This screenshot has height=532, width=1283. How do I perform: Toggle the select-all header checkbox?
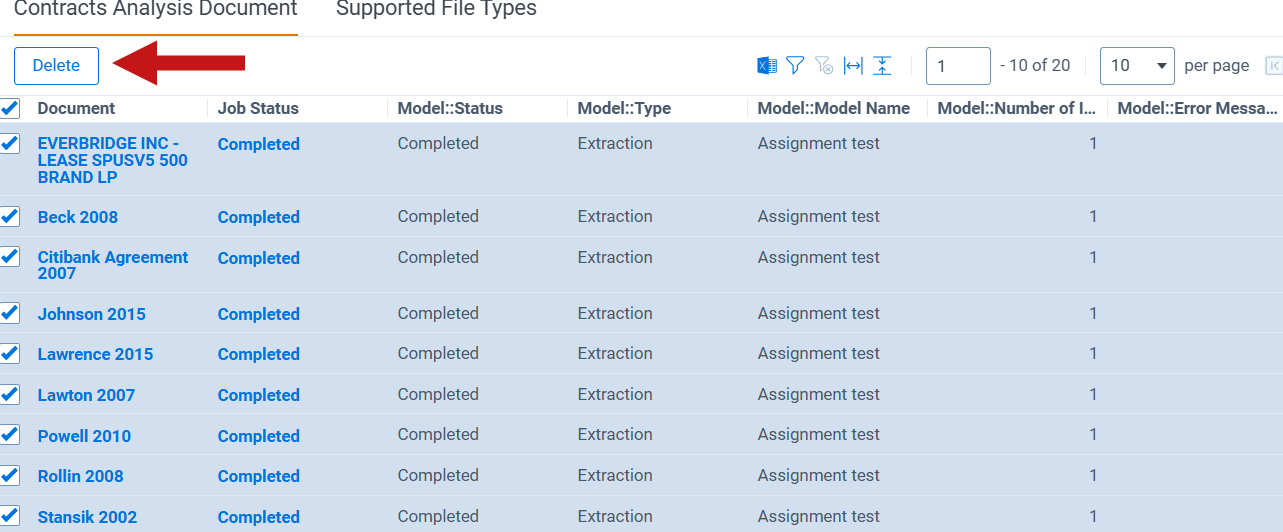point(9,108)
